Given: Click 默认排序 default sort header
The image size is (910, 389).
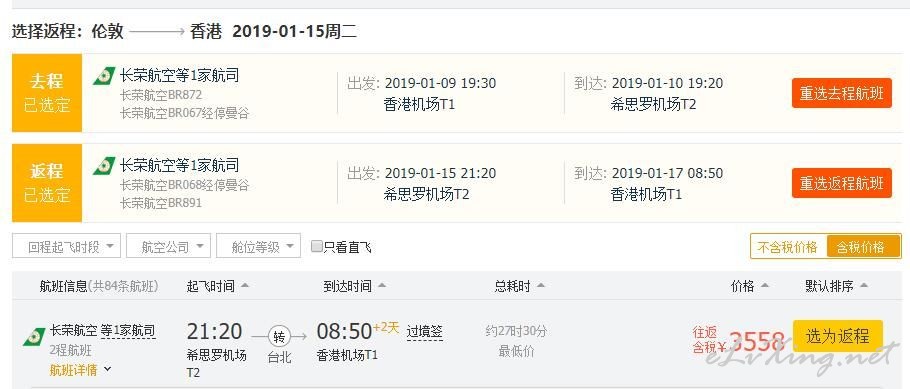Looking at the screenshot, I should click(x=836, y=286).
